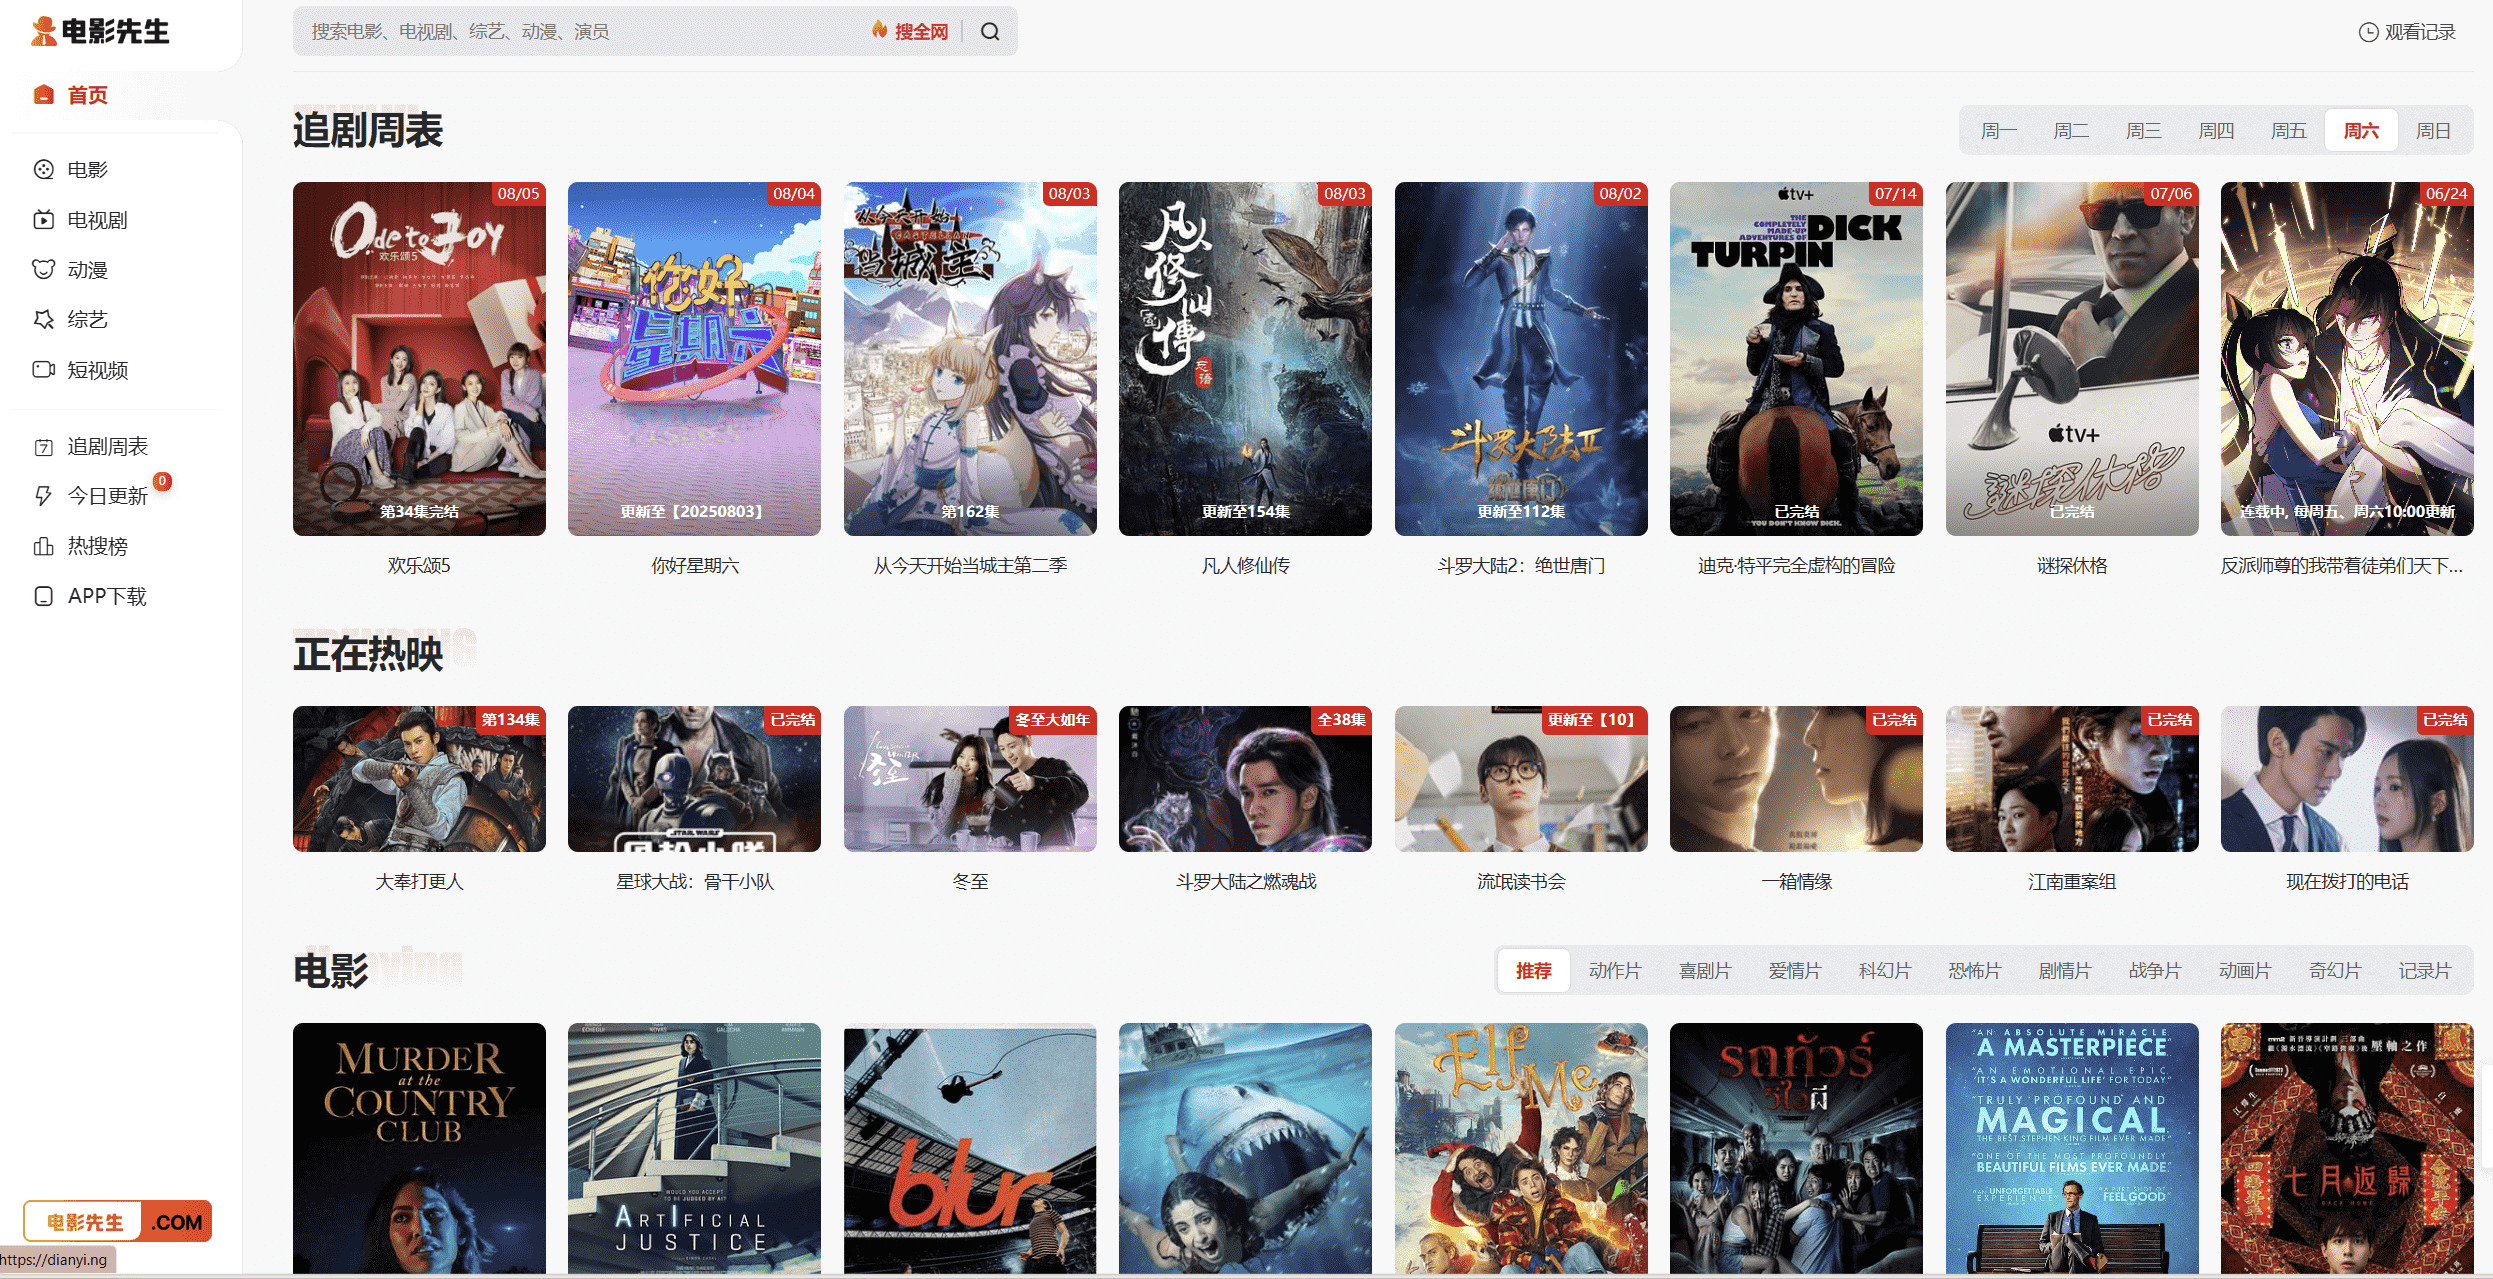Screen dimensions: 2493x1279
Task: Click the 现在拨打的电话 title link
Action: [2347, 882]
